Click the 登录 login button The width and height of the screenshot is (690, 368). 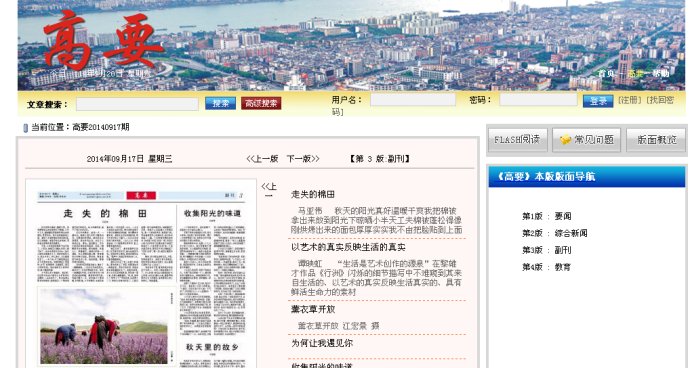coord(598,101)
